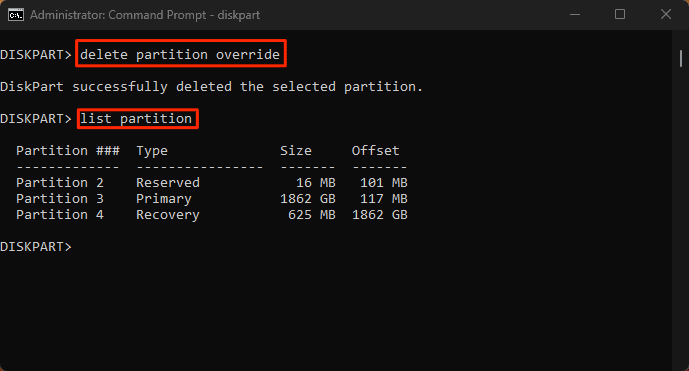Click the 'Partition ###' column header

pyautogui.click(x=68, y=151)
